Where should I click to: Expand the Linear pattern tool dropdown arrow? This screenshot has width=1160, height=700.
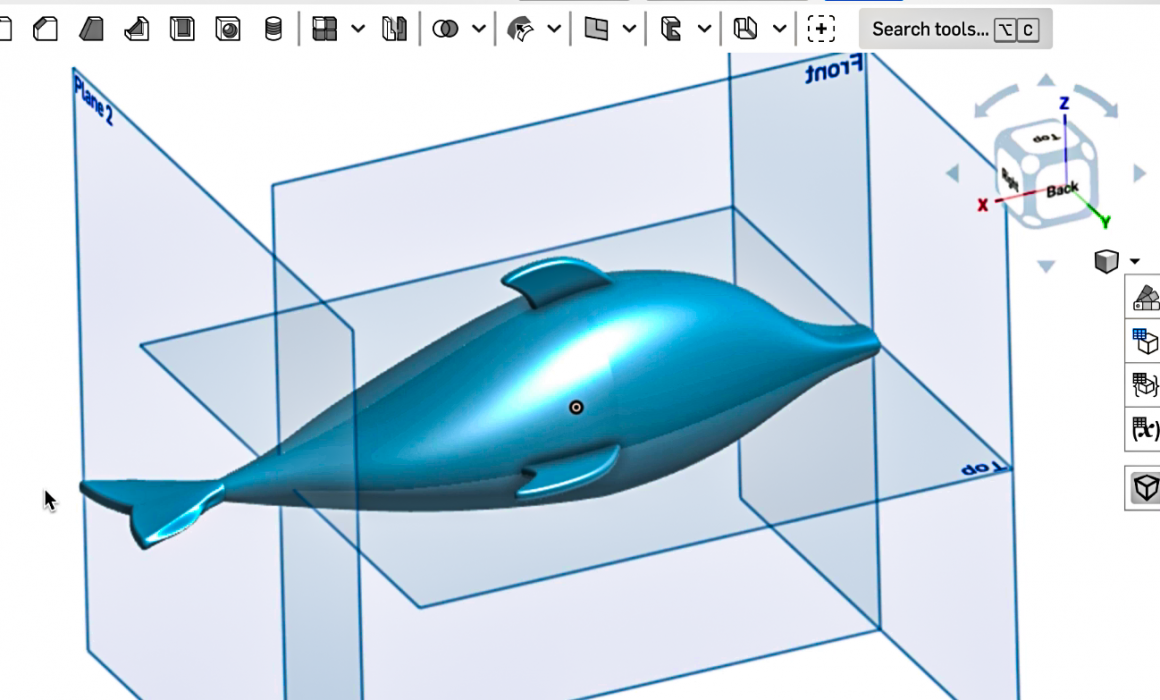357,29
